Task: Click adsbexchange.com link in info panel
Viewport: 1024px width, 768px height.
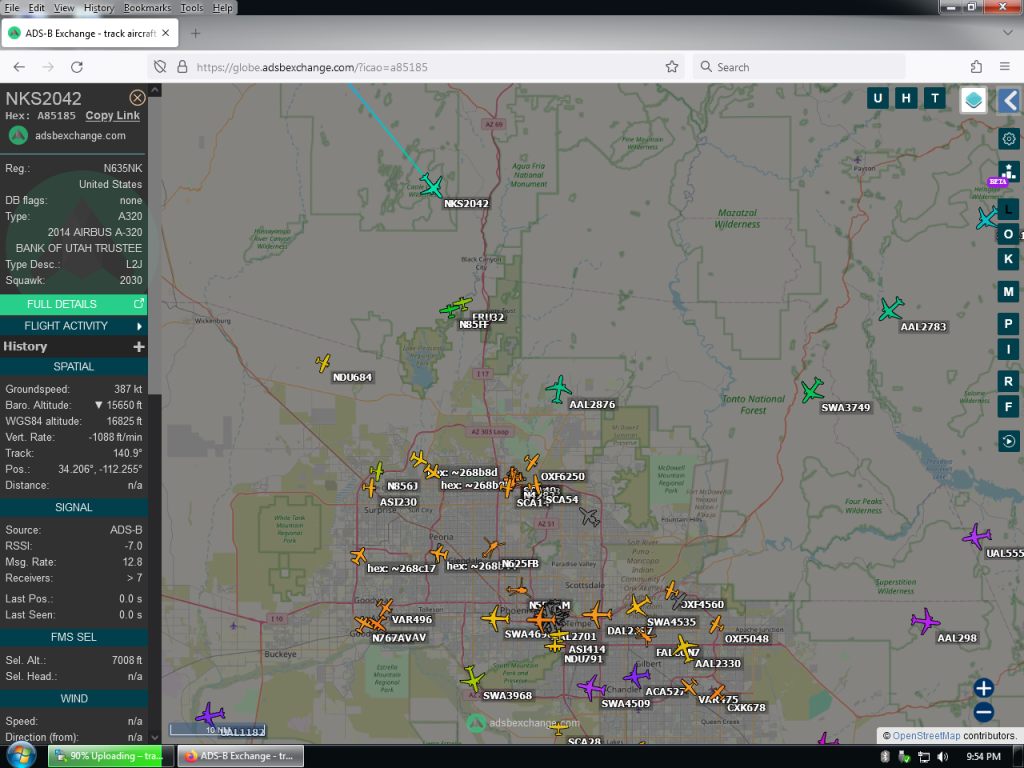Action: pyautogui.click(x=80, y=136)
